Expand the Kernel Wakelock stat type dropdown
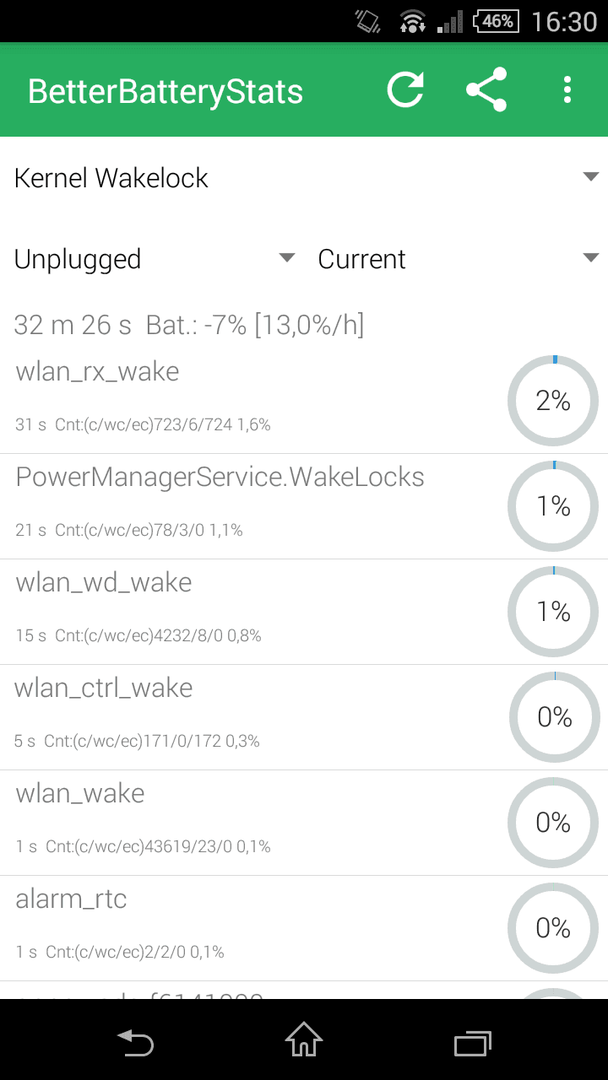The height and width of the screenshot is (1080, 608). [304, 178]
